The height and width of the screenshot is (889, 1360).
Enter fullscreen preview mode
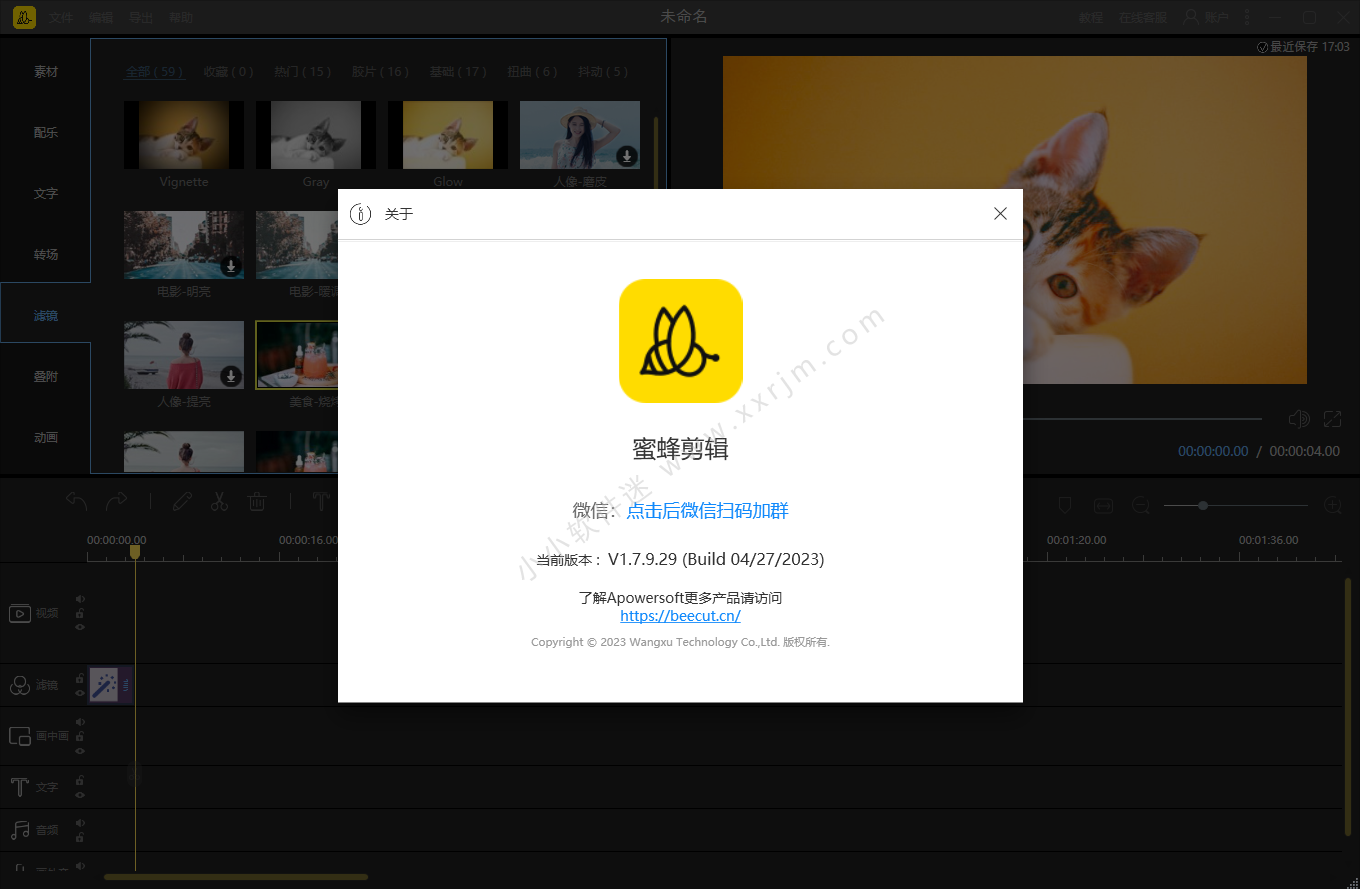coord(1332,419)
